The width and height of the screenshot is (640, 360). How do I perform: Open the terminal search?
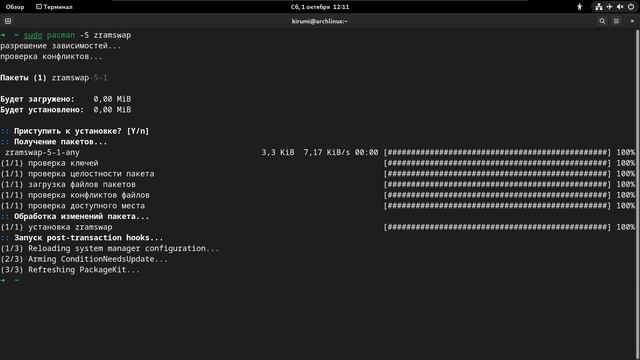[602, 21]
